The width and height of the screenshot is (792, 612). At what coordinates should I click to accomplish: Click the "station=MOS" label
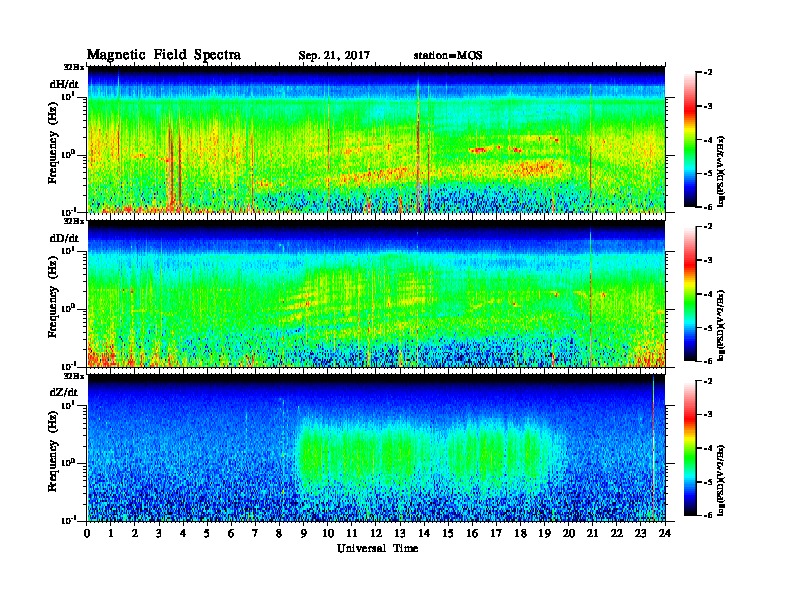pyautogui.click(x=448, y=56)
